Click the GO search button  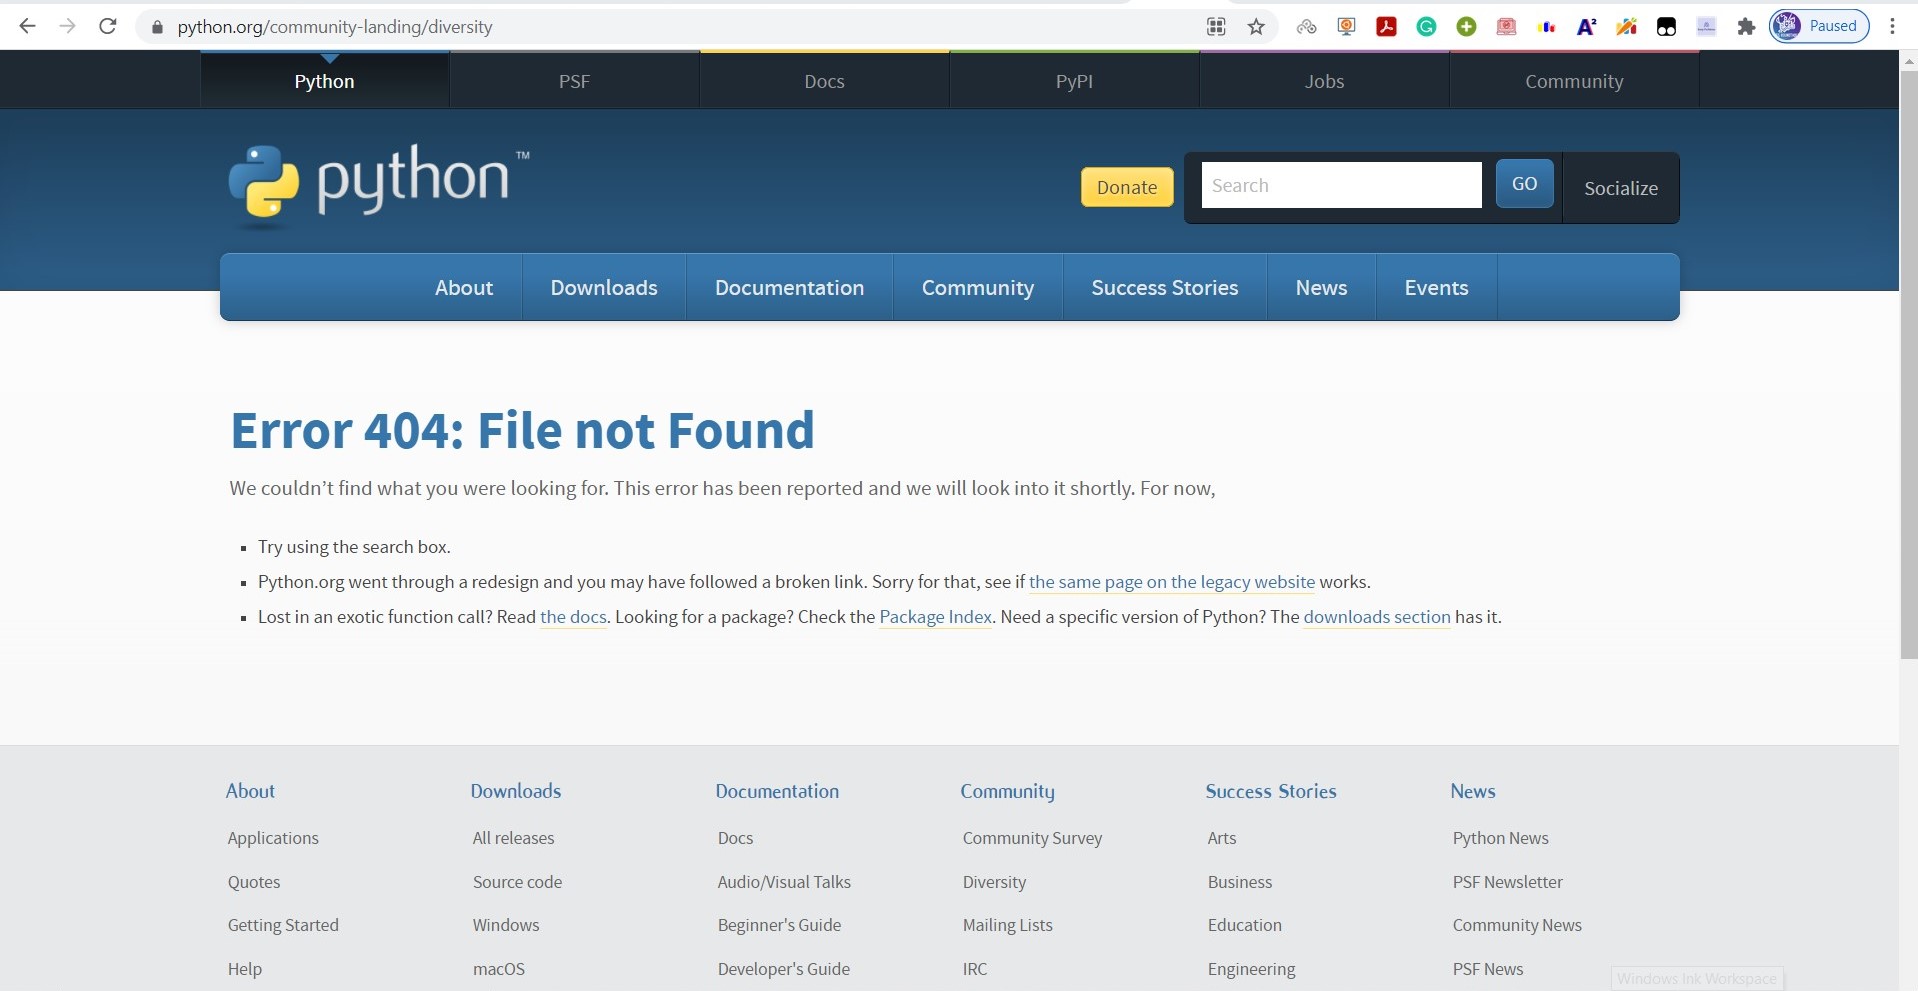tap(1524, 183)
